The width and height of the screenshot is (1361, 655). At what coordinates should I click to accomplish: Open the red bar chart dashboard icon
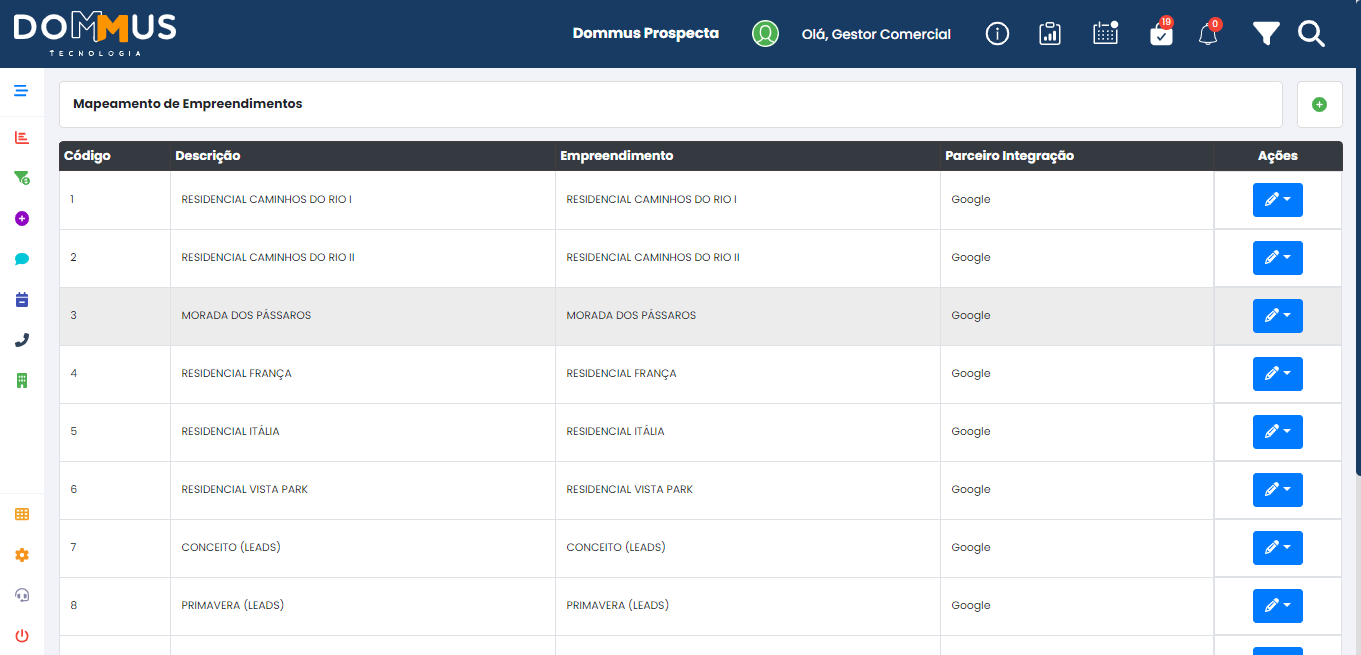(x=22, y=137)
